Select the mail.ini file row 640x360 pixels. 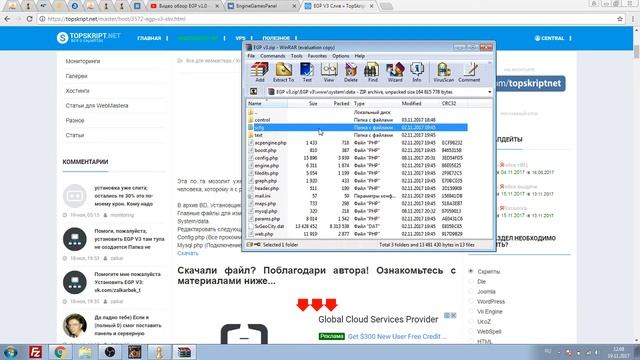click(x=357, y=196)
